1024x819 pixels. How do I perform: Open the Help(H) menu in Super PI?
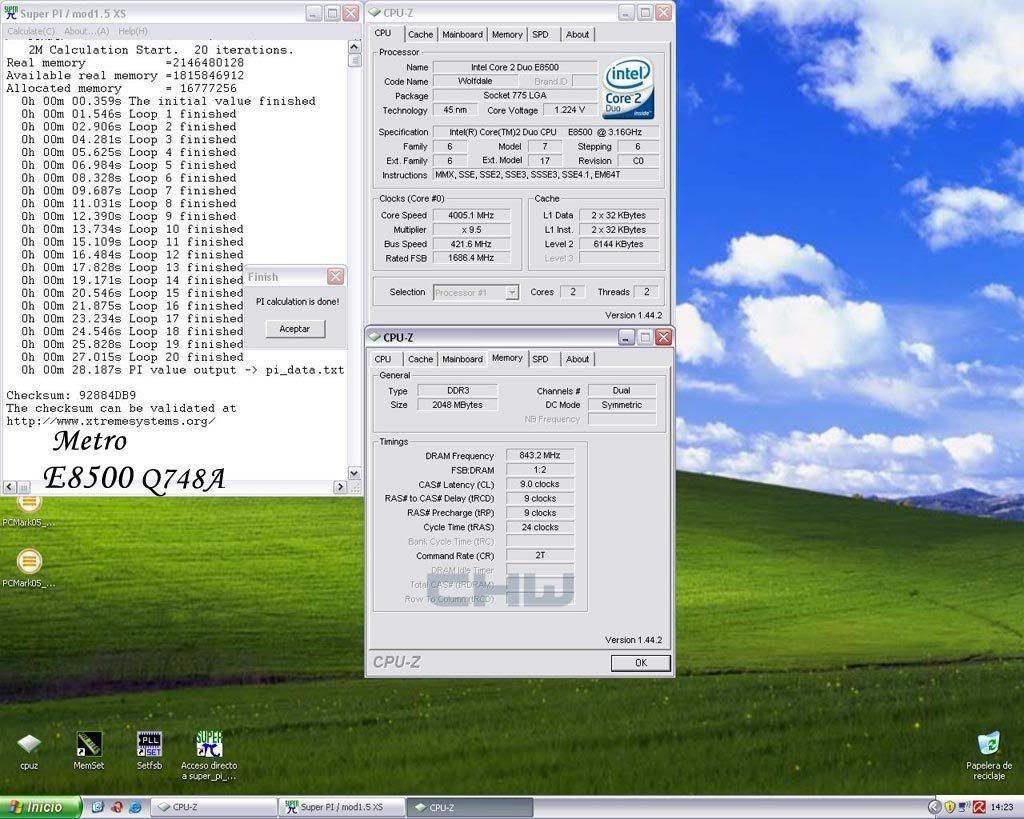[133, 31]
